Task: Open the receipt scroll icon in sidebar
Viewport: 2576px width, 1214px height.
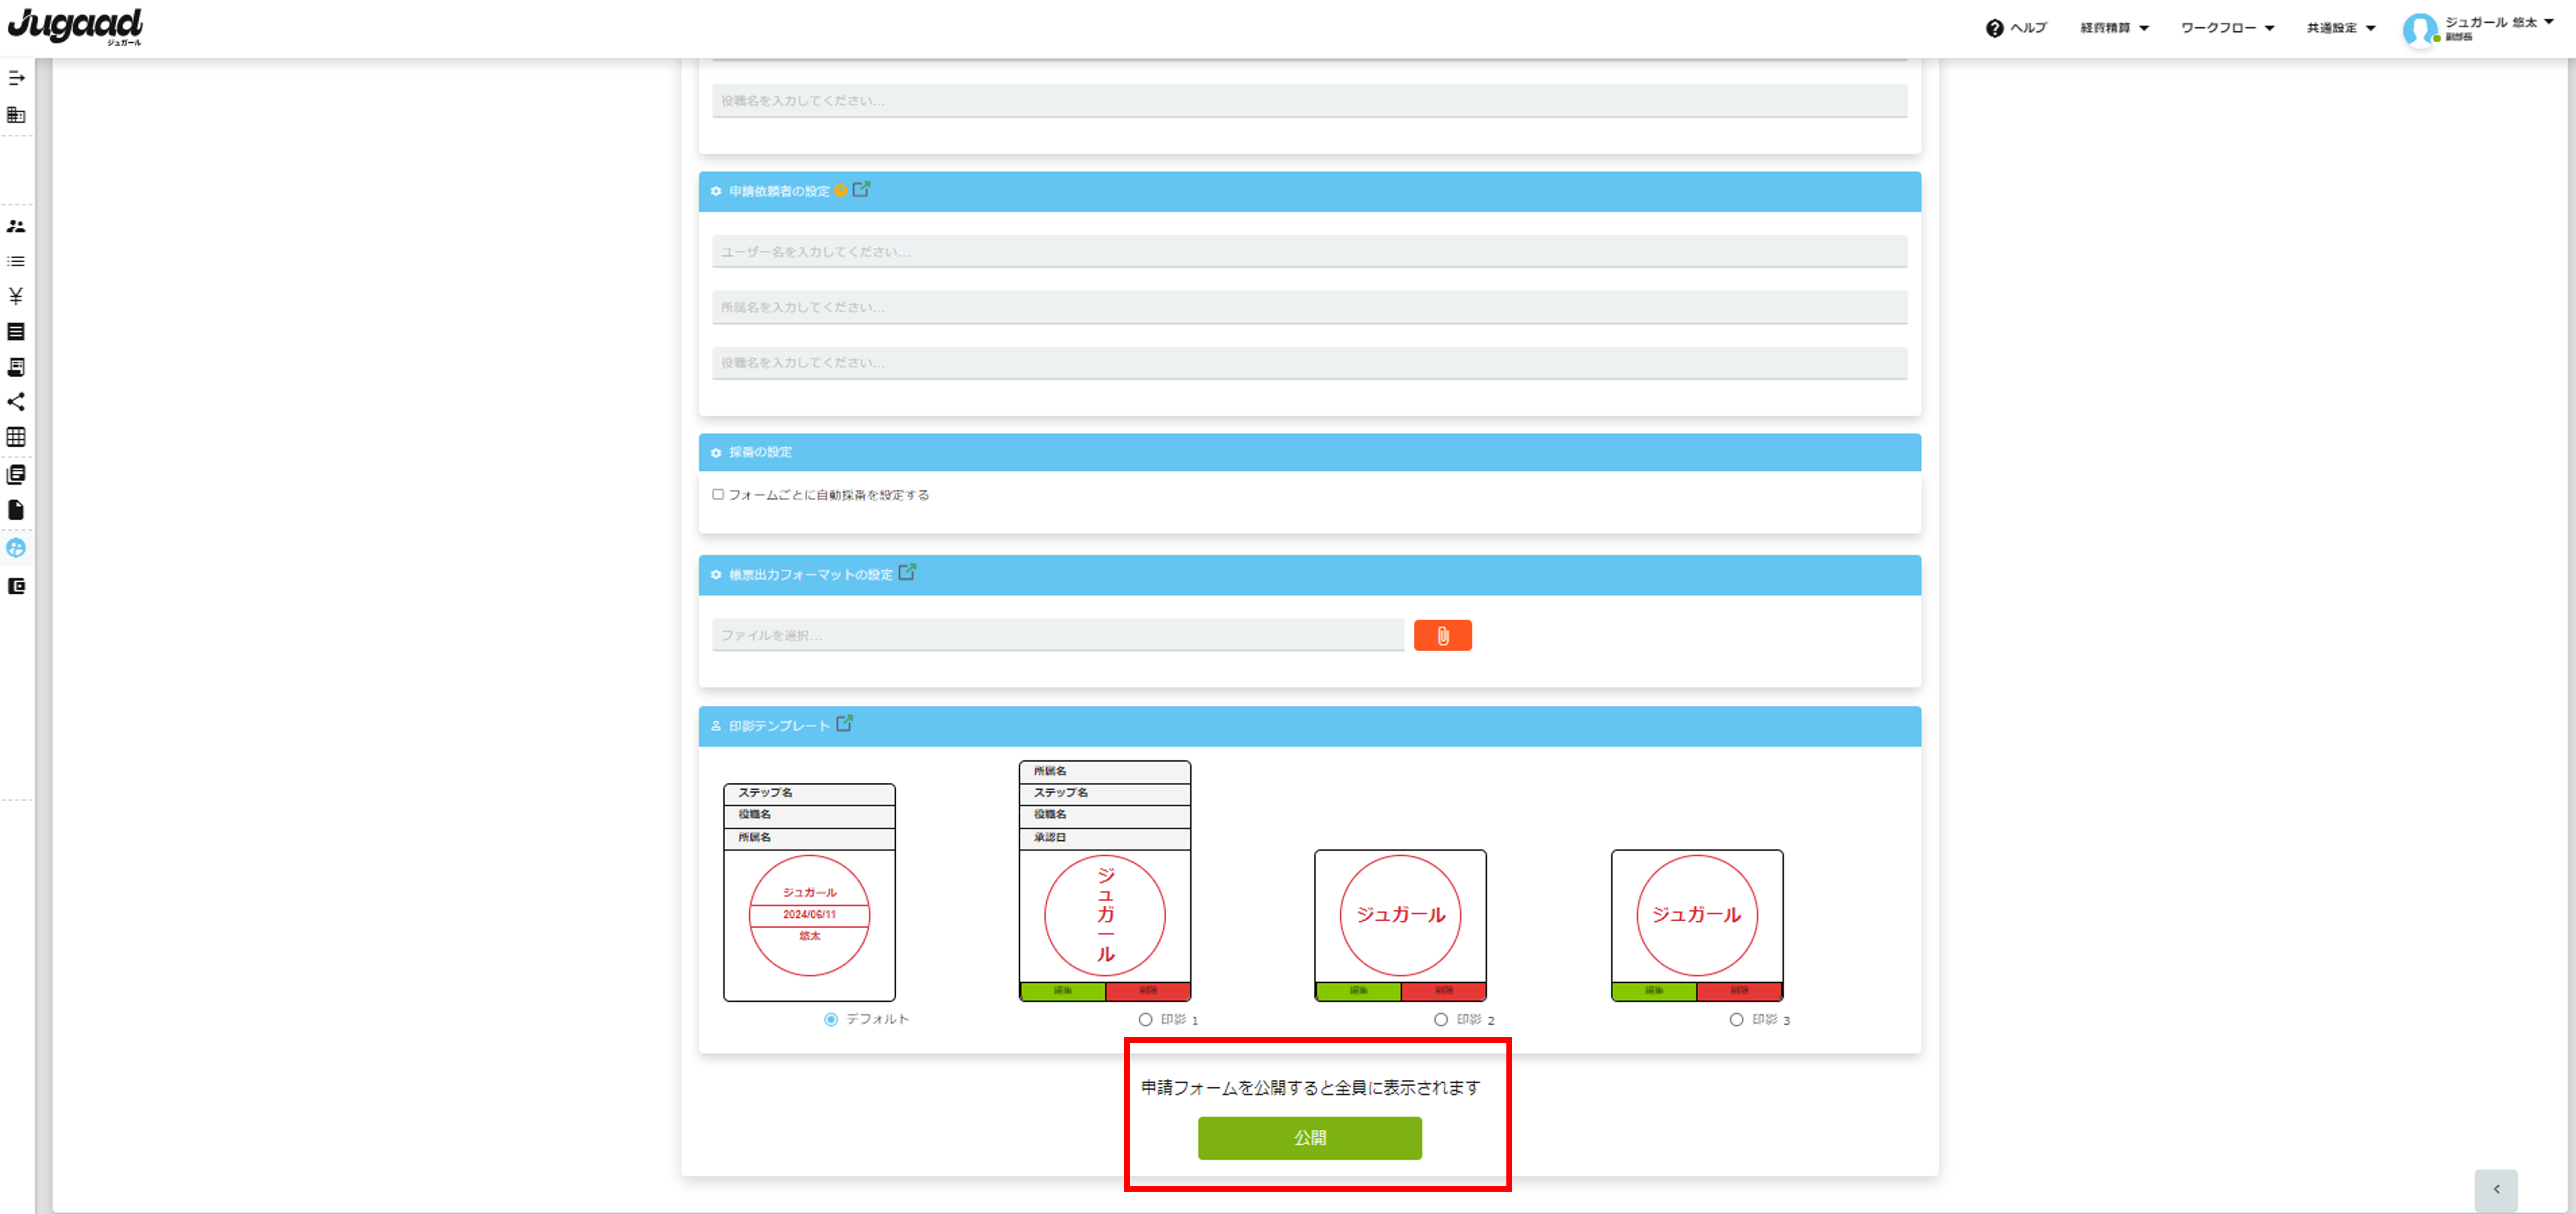Action: click(x=16, y=367)
